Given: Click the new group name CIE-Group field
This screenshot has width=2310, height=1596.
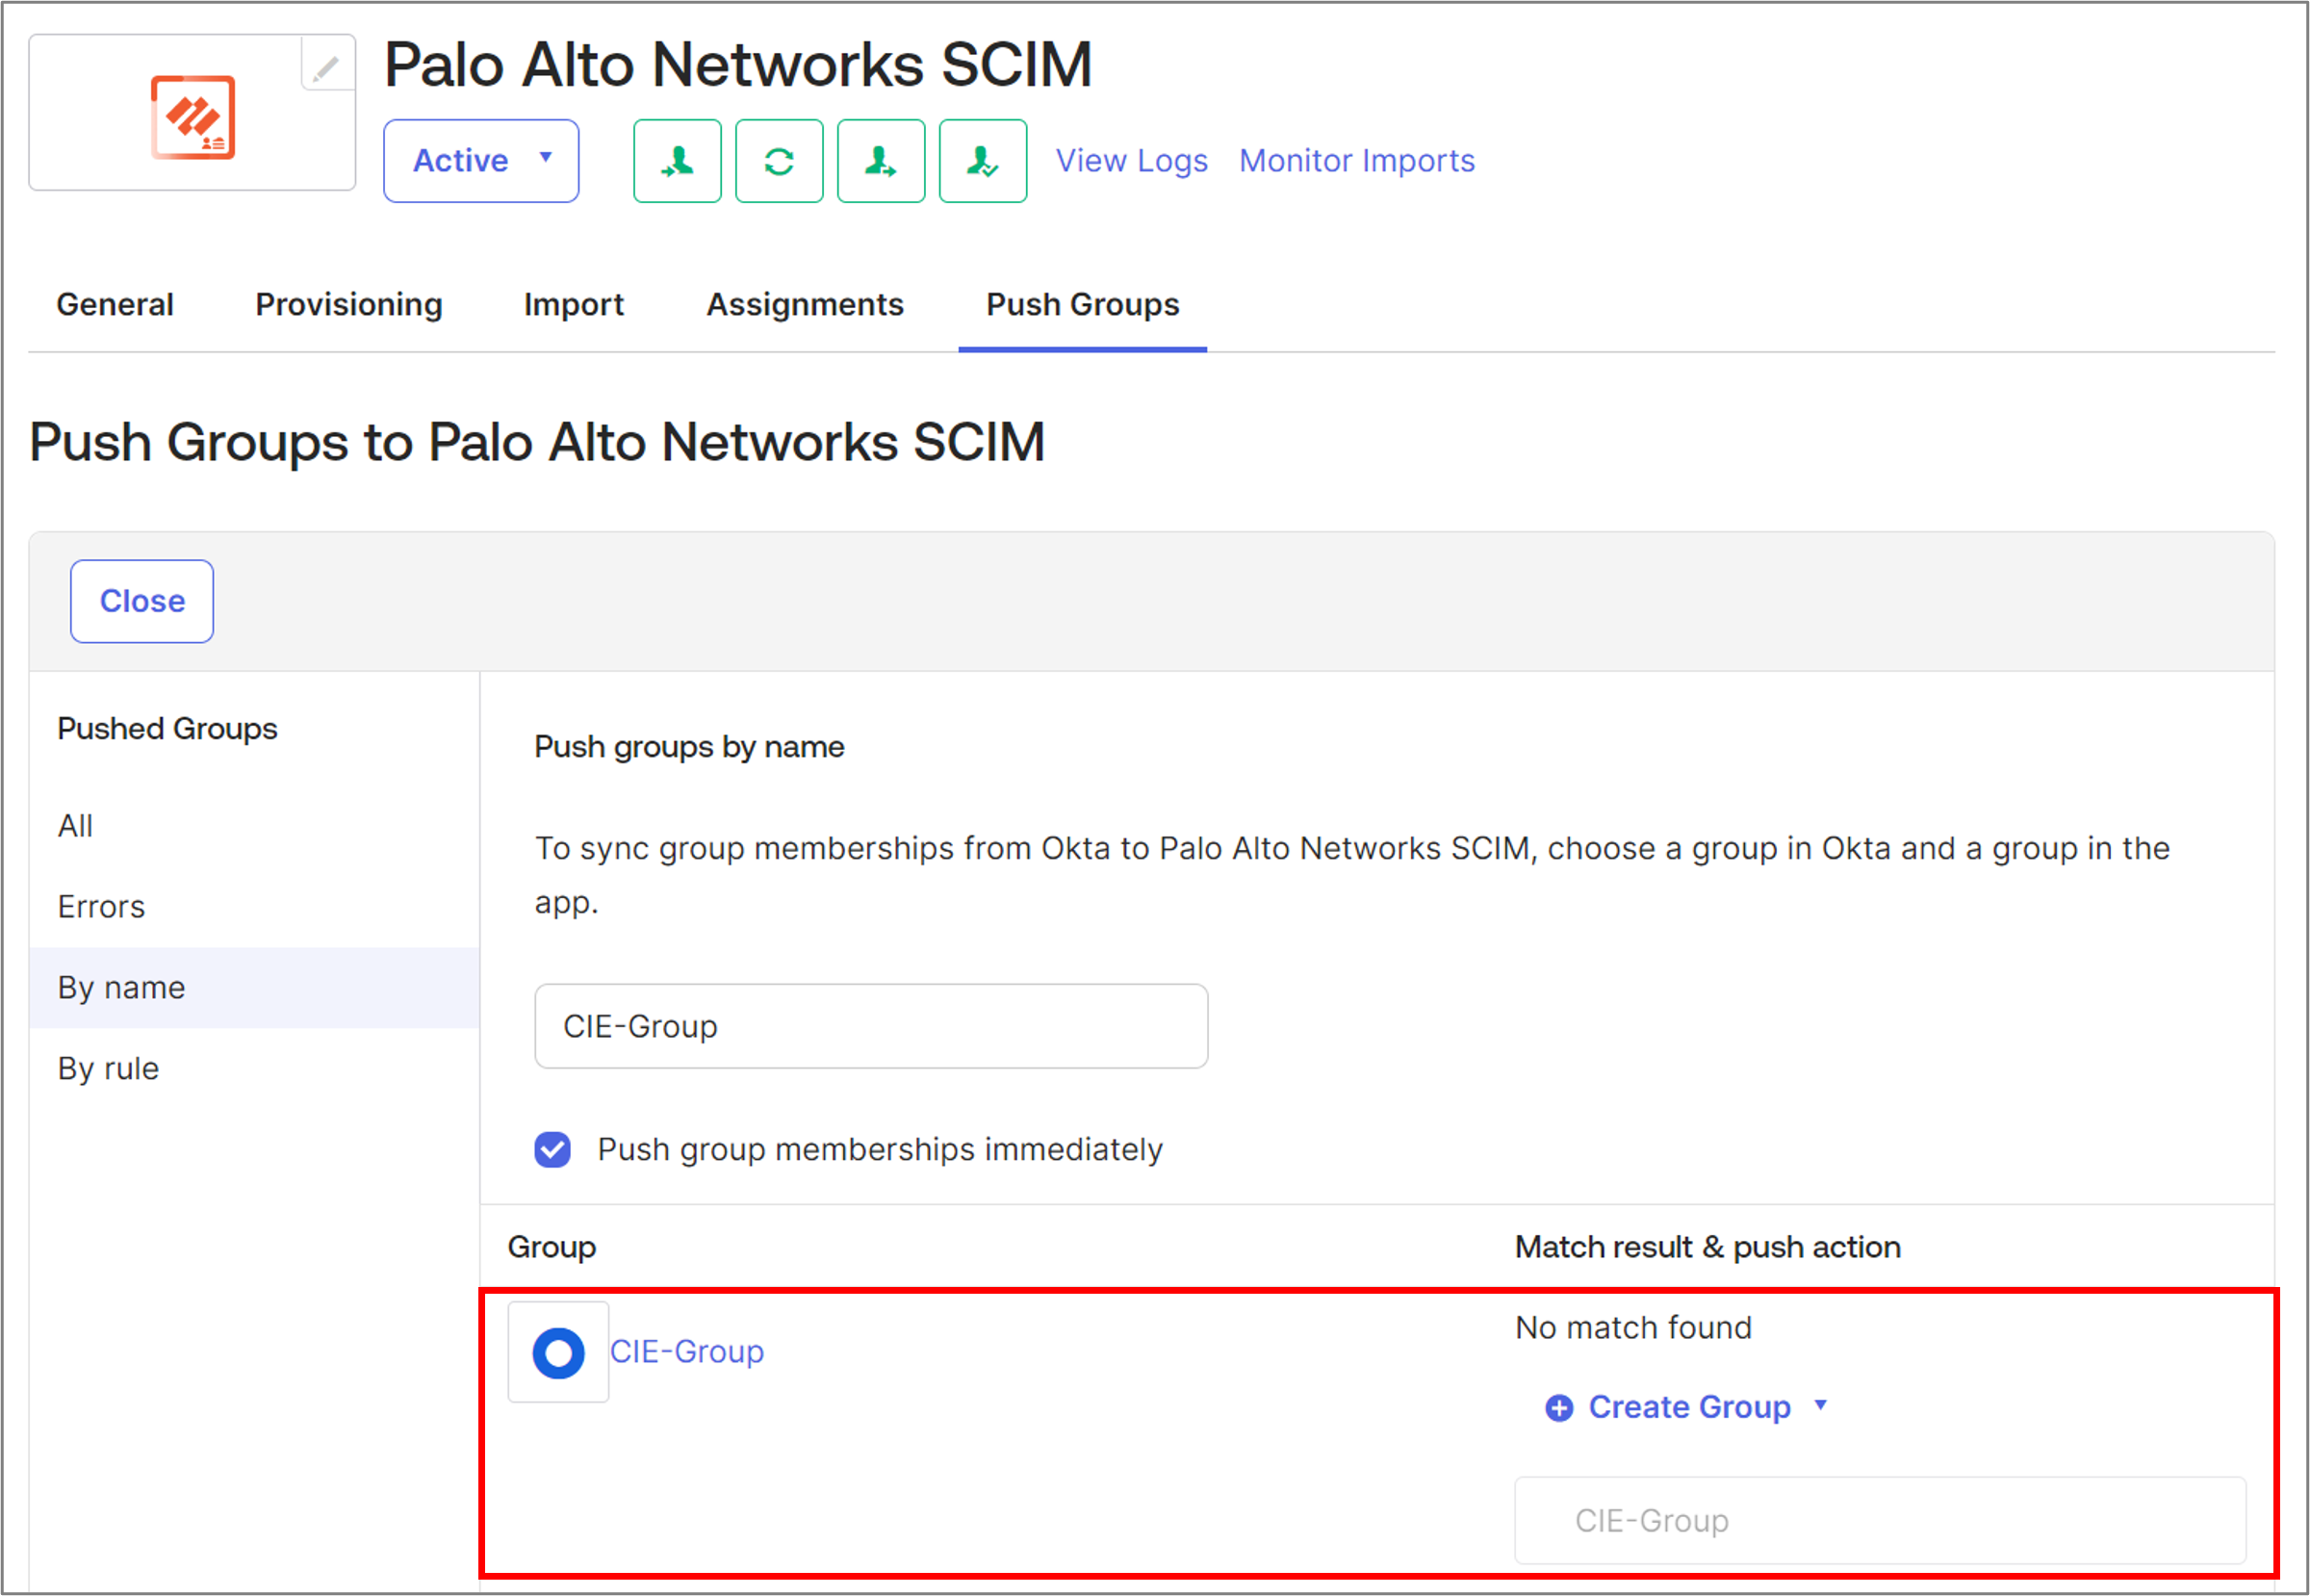Looking at the screenshot, I should coord(1880,1520).
